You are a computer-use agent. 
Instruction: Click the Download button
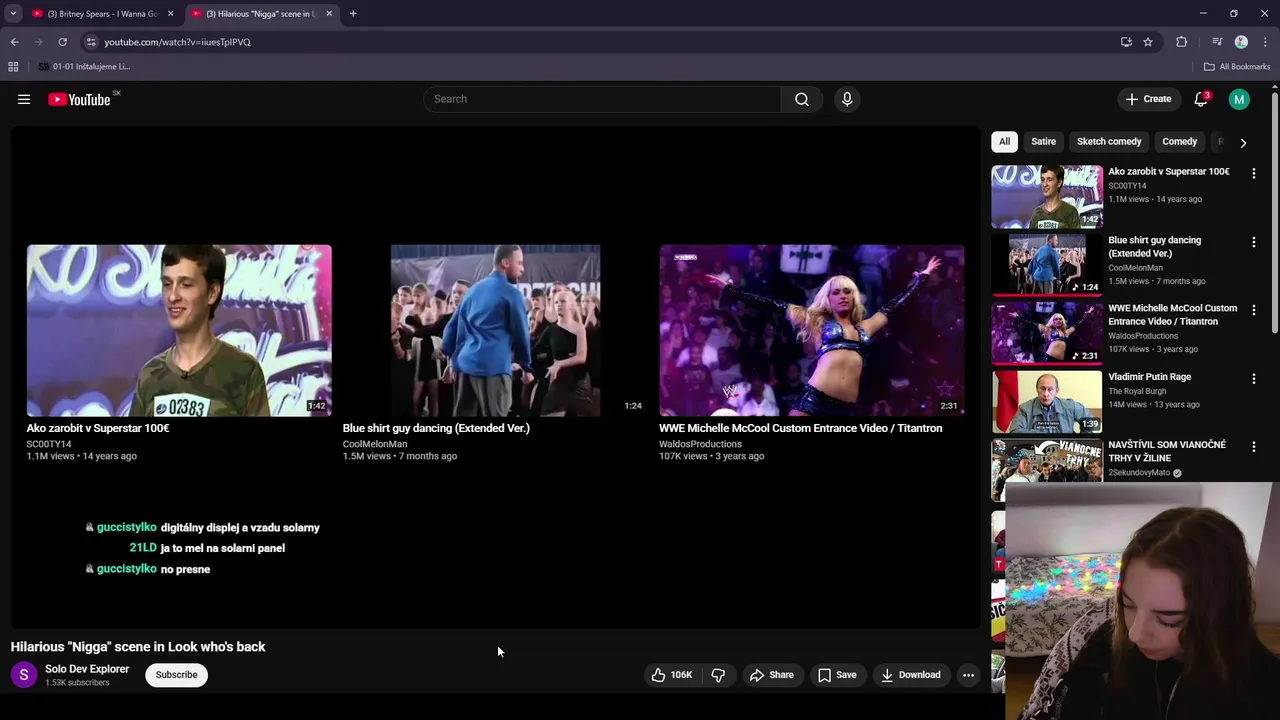(x=910, y=675)
